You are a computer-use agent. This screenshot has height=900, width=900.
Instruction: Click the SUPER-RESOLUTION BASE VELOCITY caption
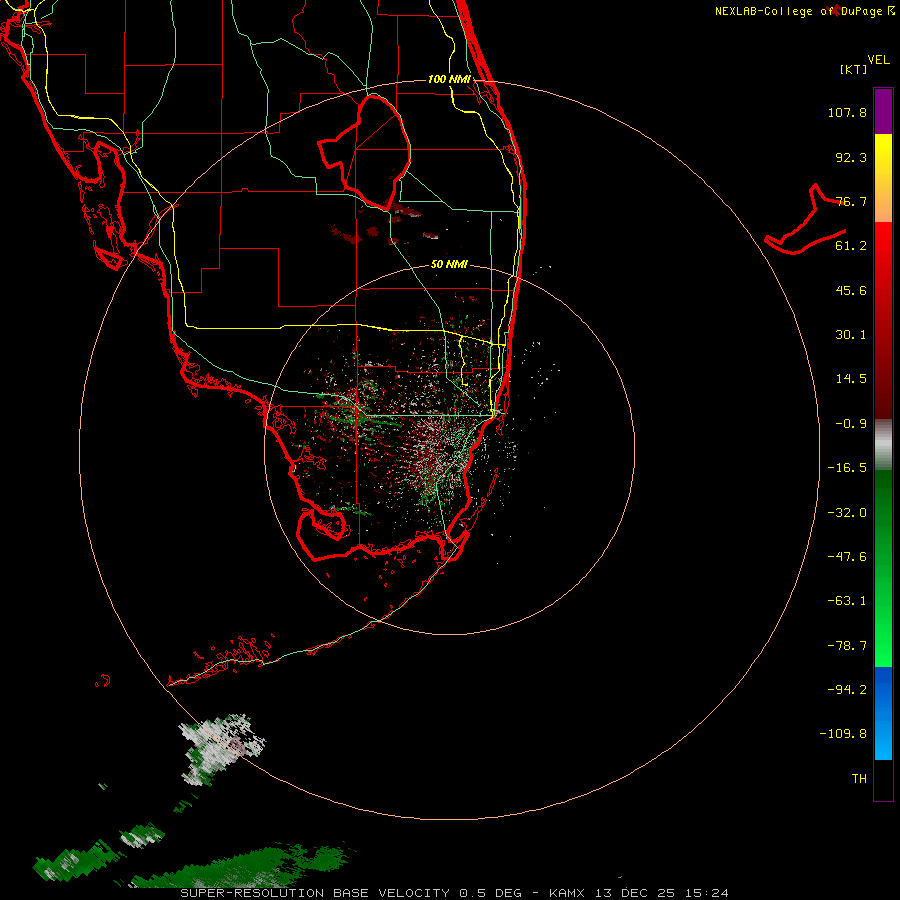point(317,893)
